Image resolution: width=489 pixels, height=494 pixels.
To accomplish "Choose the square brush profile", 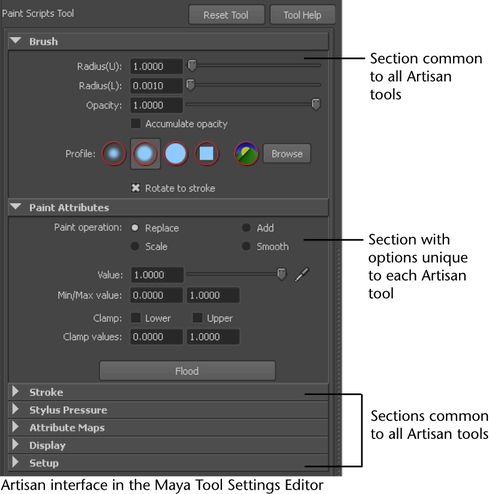I will point(206,154).
